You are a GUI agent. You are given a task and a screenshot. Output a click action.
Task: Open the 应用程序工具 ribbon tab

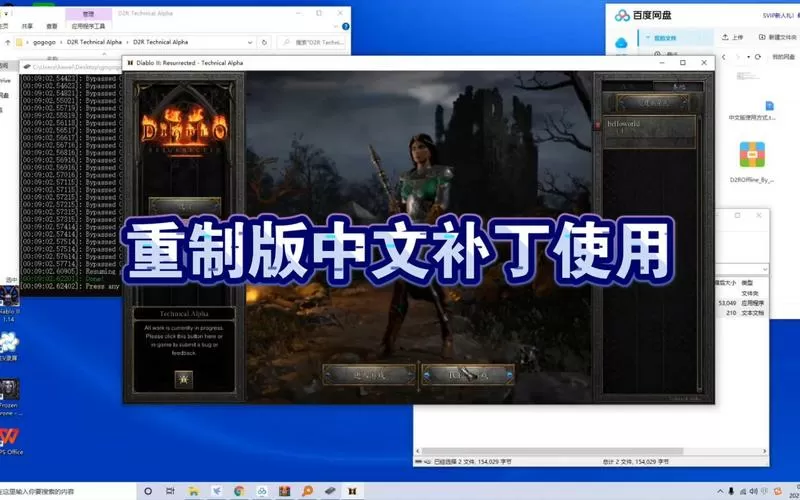click(x=89, y=26)
